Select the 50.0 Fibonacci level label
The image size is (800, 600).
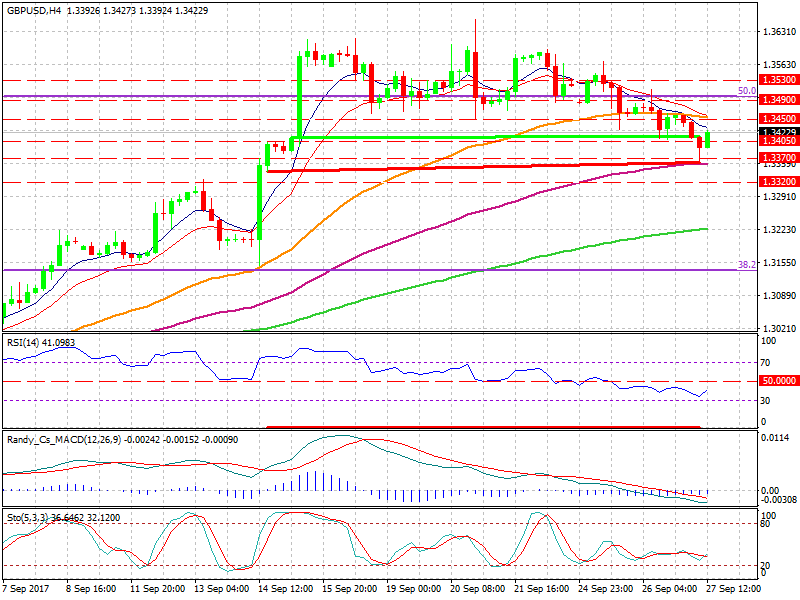tap(745, 91)
